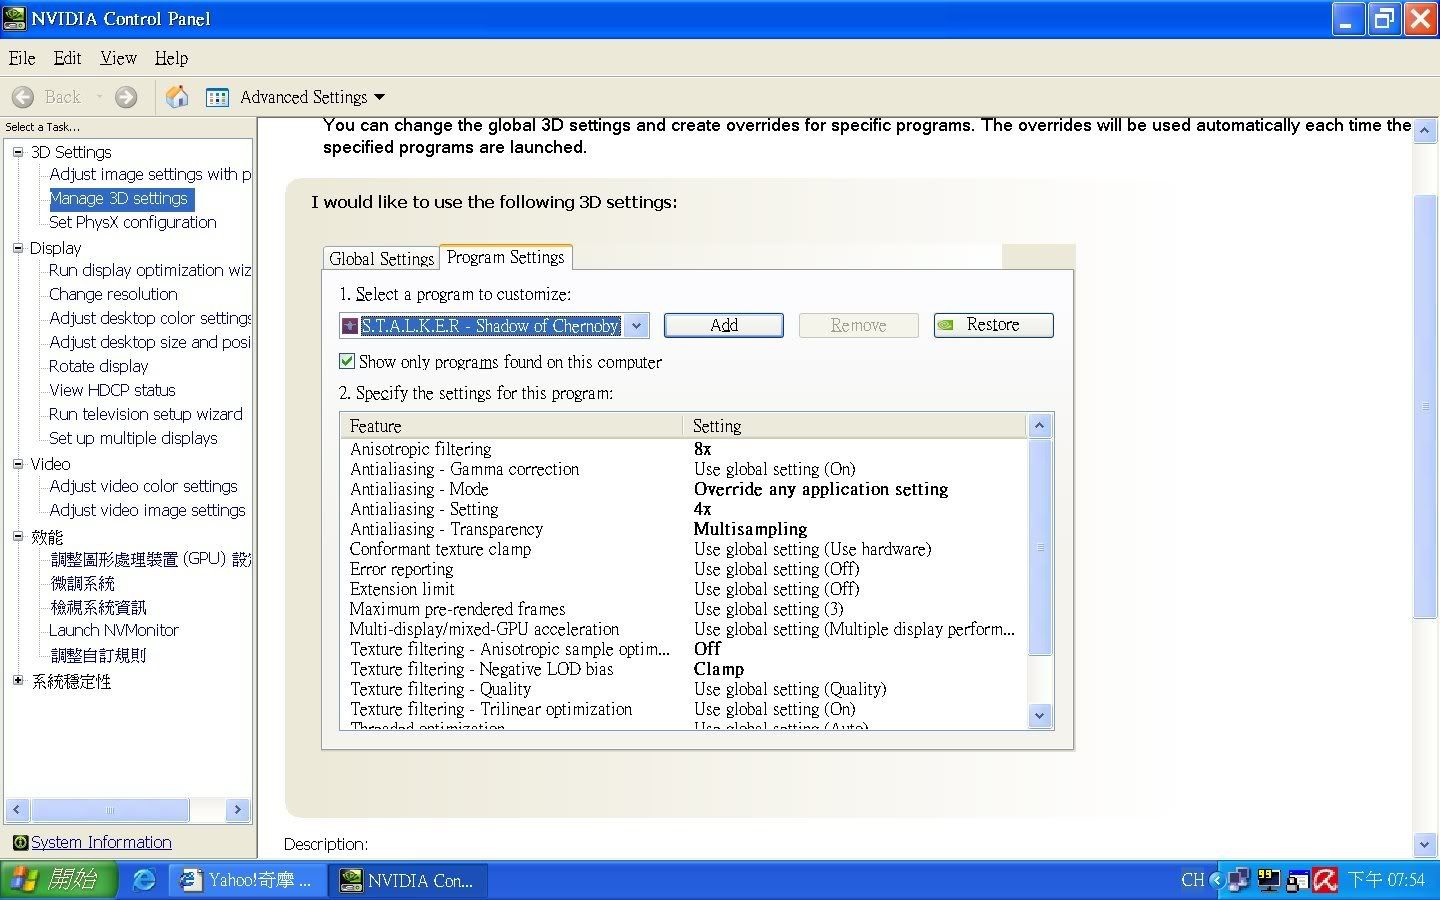Click task tree horizontal scroll left arrow
1440x900 pixels.
16,810
